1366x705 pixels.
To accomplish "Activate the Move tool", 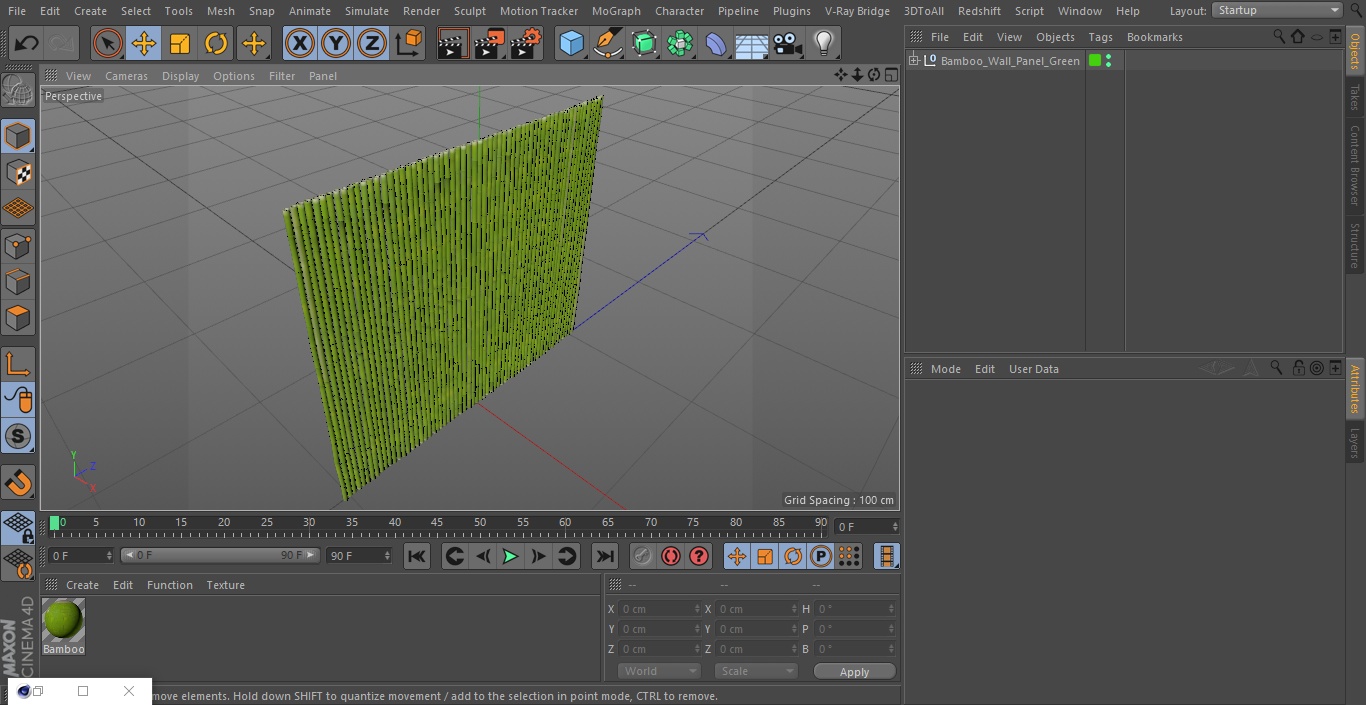I will point(144,44).
